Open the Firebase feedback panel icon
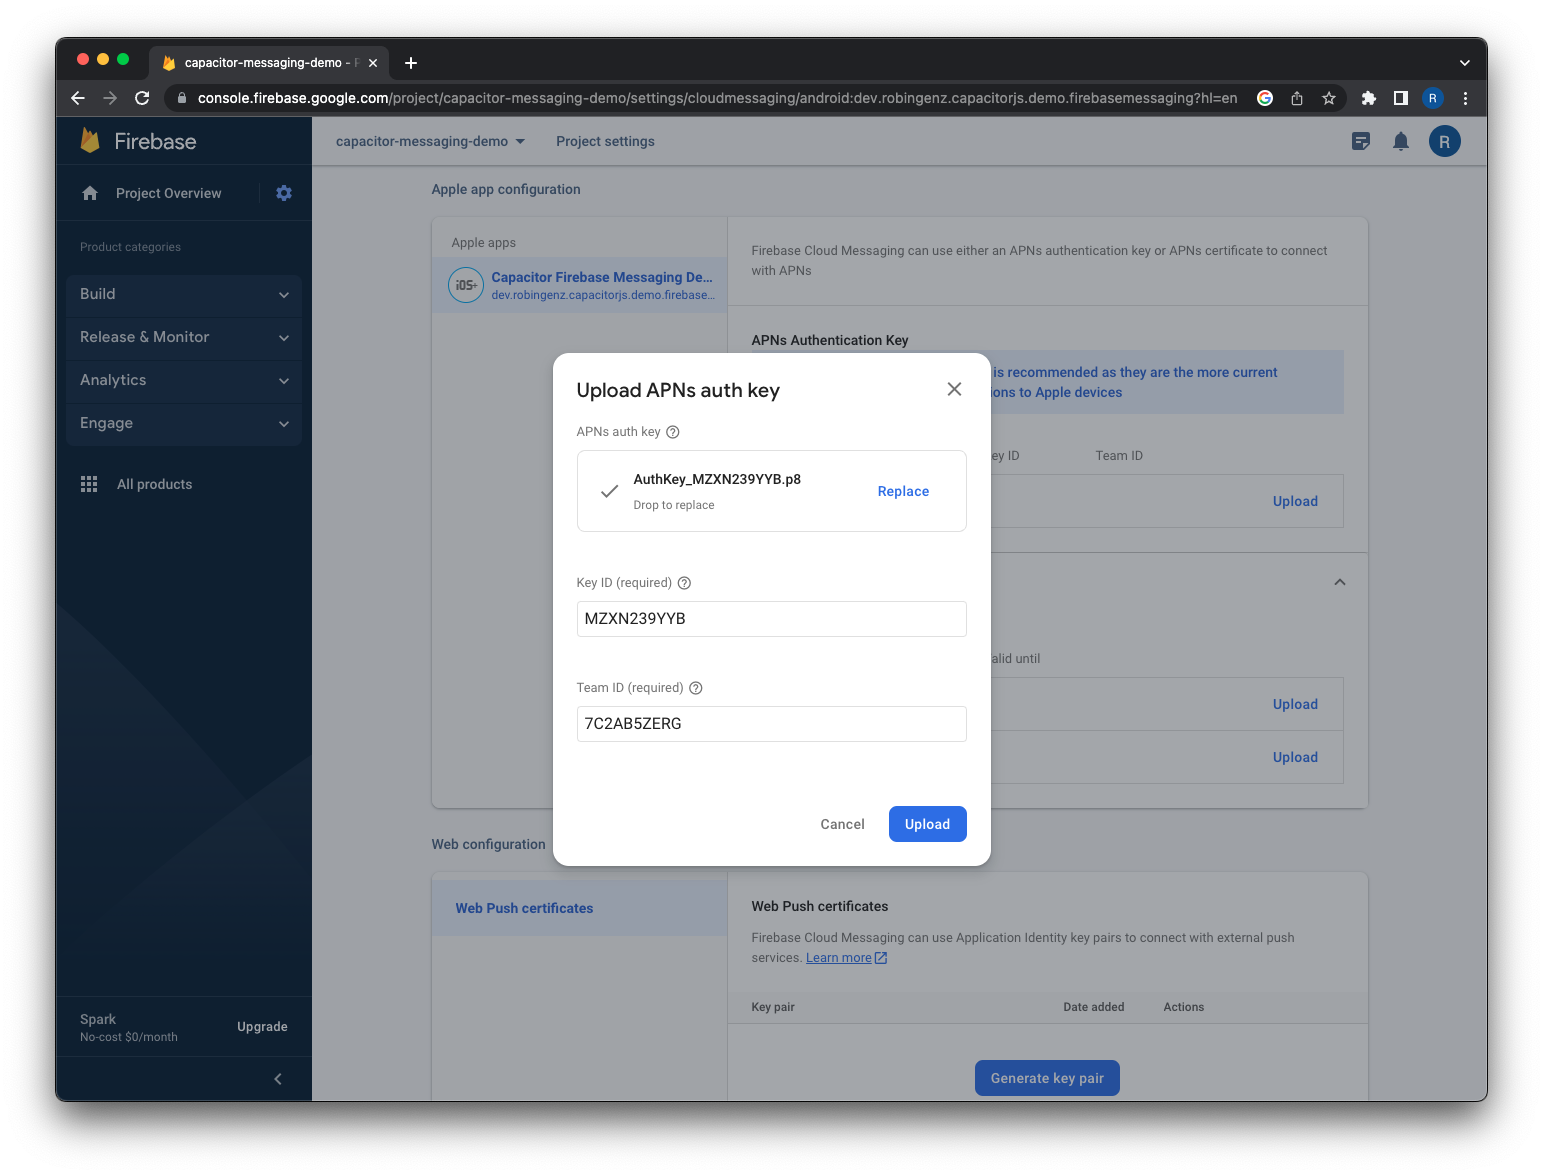1543x1175 pixels. 1361,141
